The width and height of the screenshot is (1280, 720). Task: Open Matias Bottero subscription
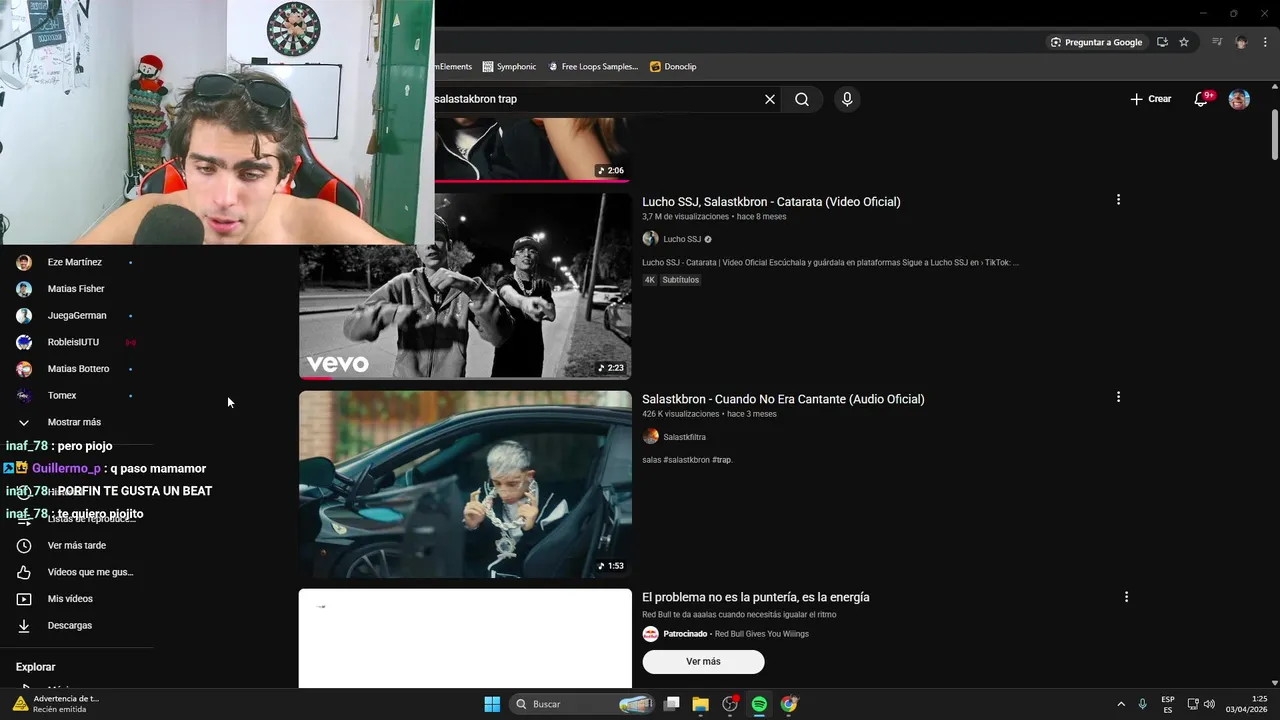coord(76,369)
